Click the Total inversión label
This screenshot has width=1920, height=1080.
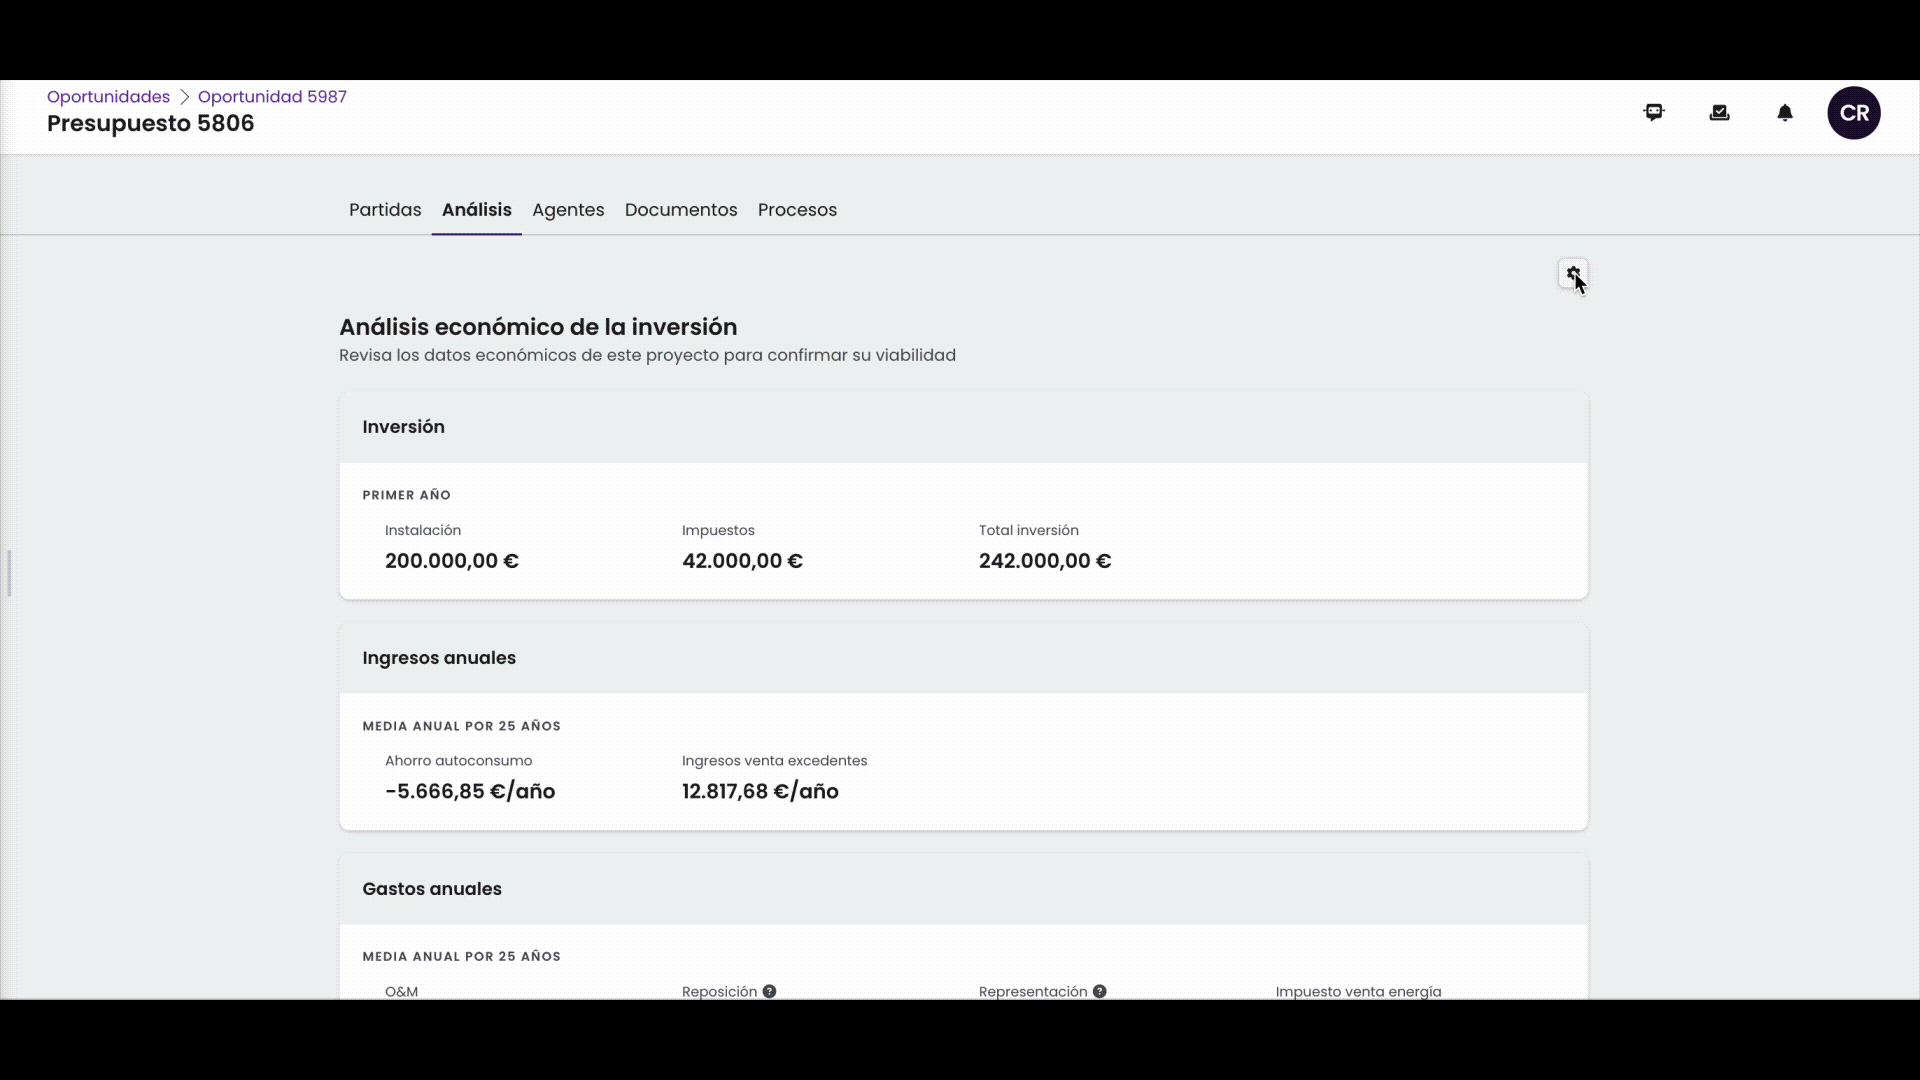[x=1029, y=530]
